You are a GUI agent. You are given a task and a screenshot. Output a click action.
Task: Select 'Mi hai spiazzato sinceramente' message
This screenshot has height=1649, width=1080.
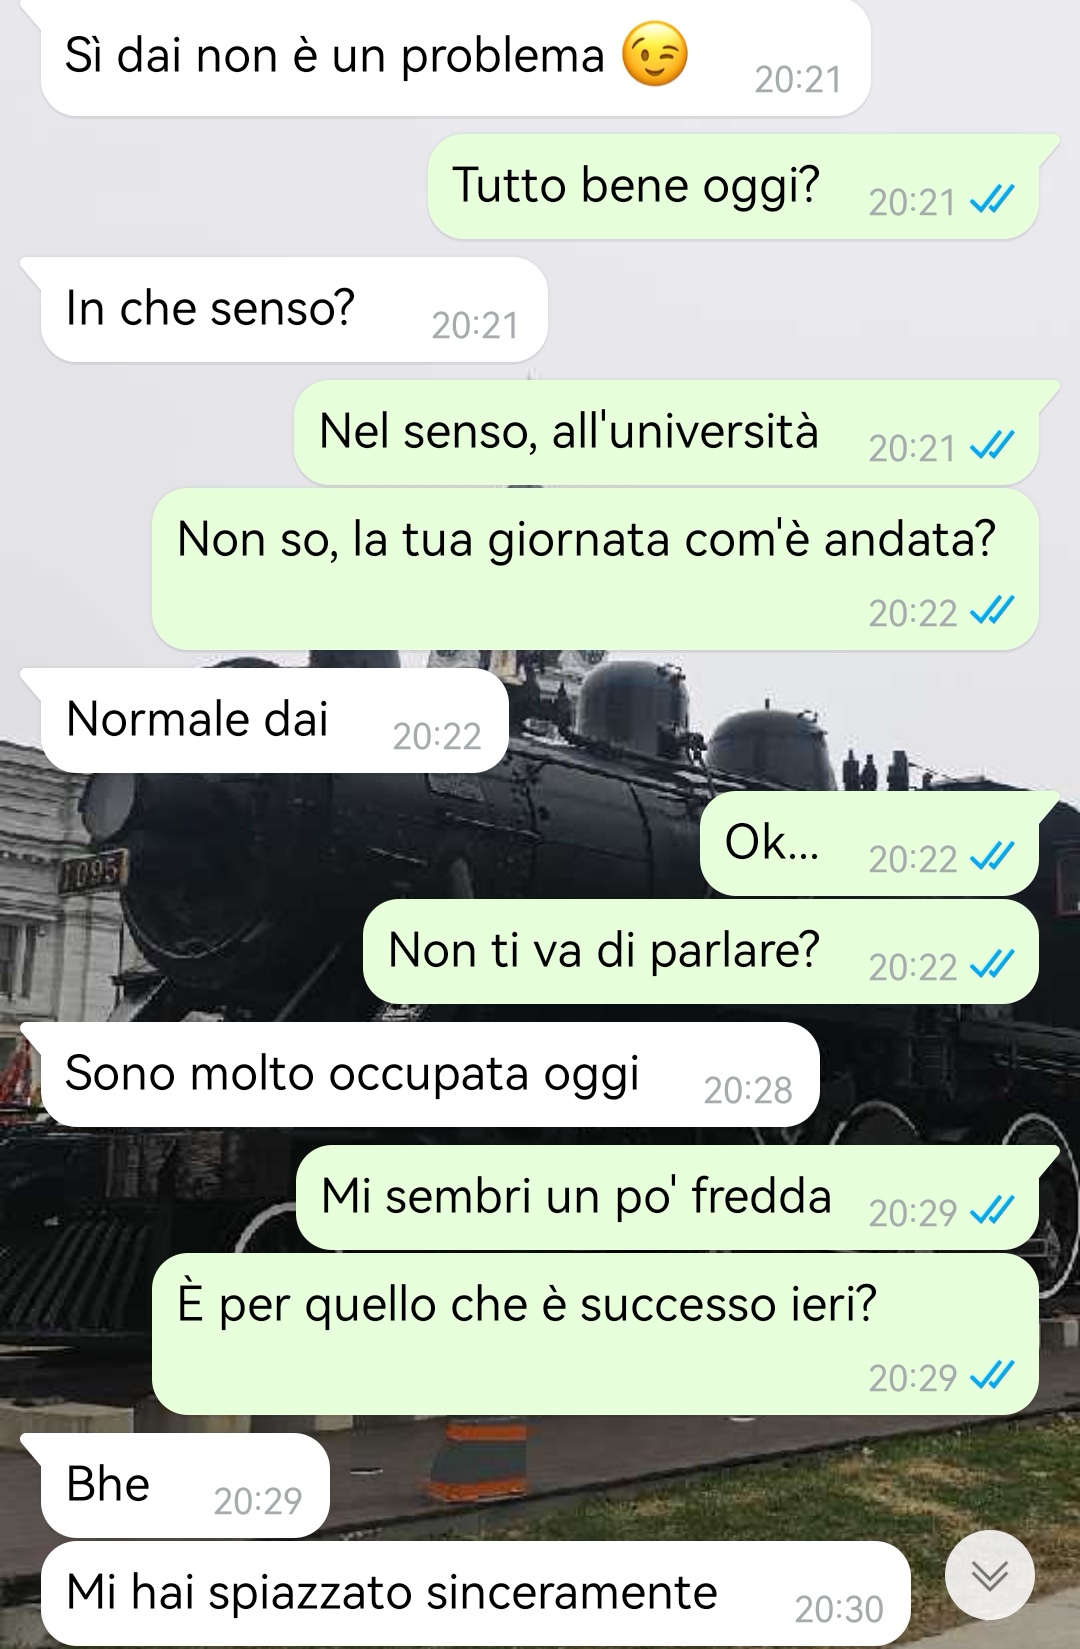click(475, 1594)
